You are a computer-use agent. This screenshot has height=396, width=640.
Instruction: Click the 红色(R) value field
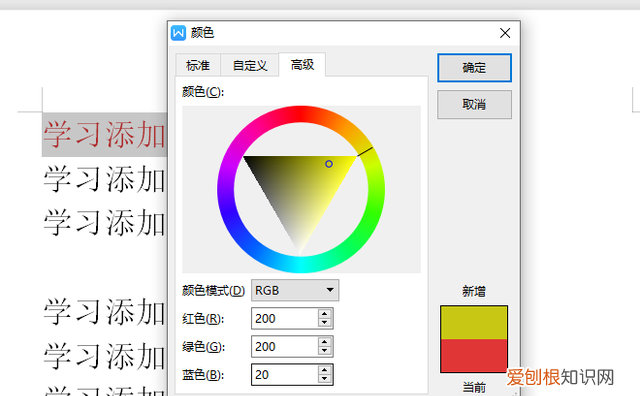pos(284,318)
